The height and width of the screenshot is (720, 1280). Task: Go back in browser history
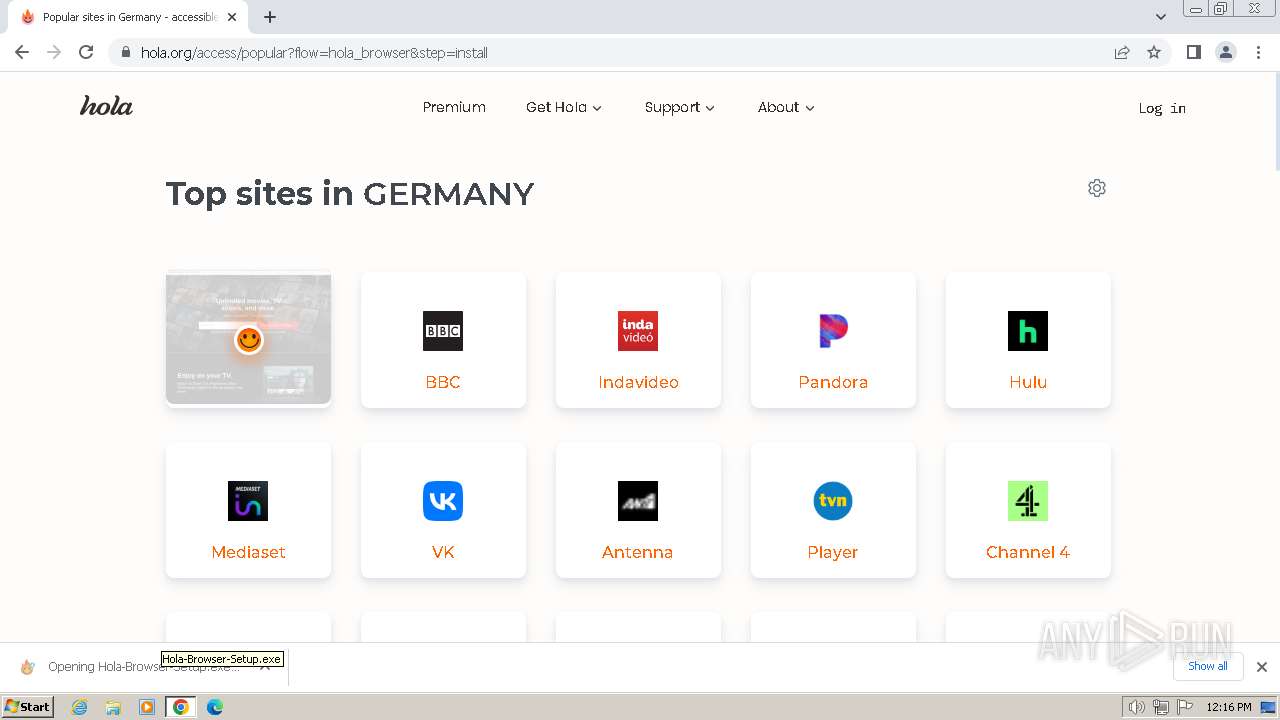[22, 52]
